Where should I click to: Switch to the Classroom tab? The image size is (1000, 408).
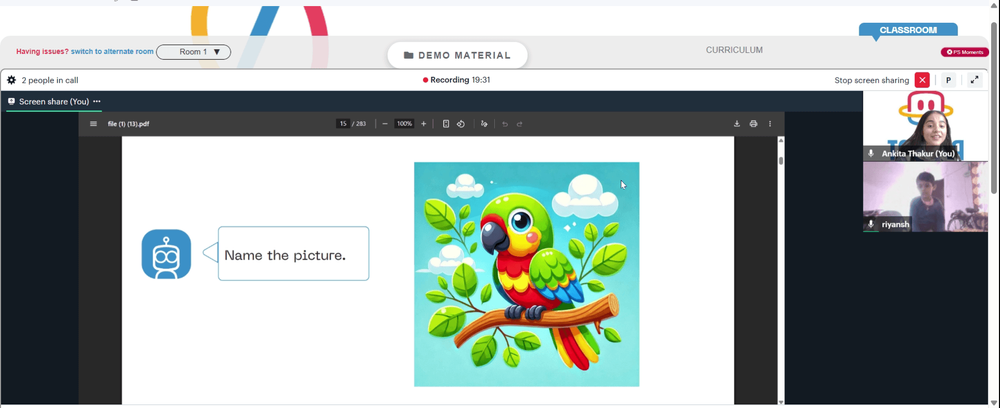click(x=908, y=30)
